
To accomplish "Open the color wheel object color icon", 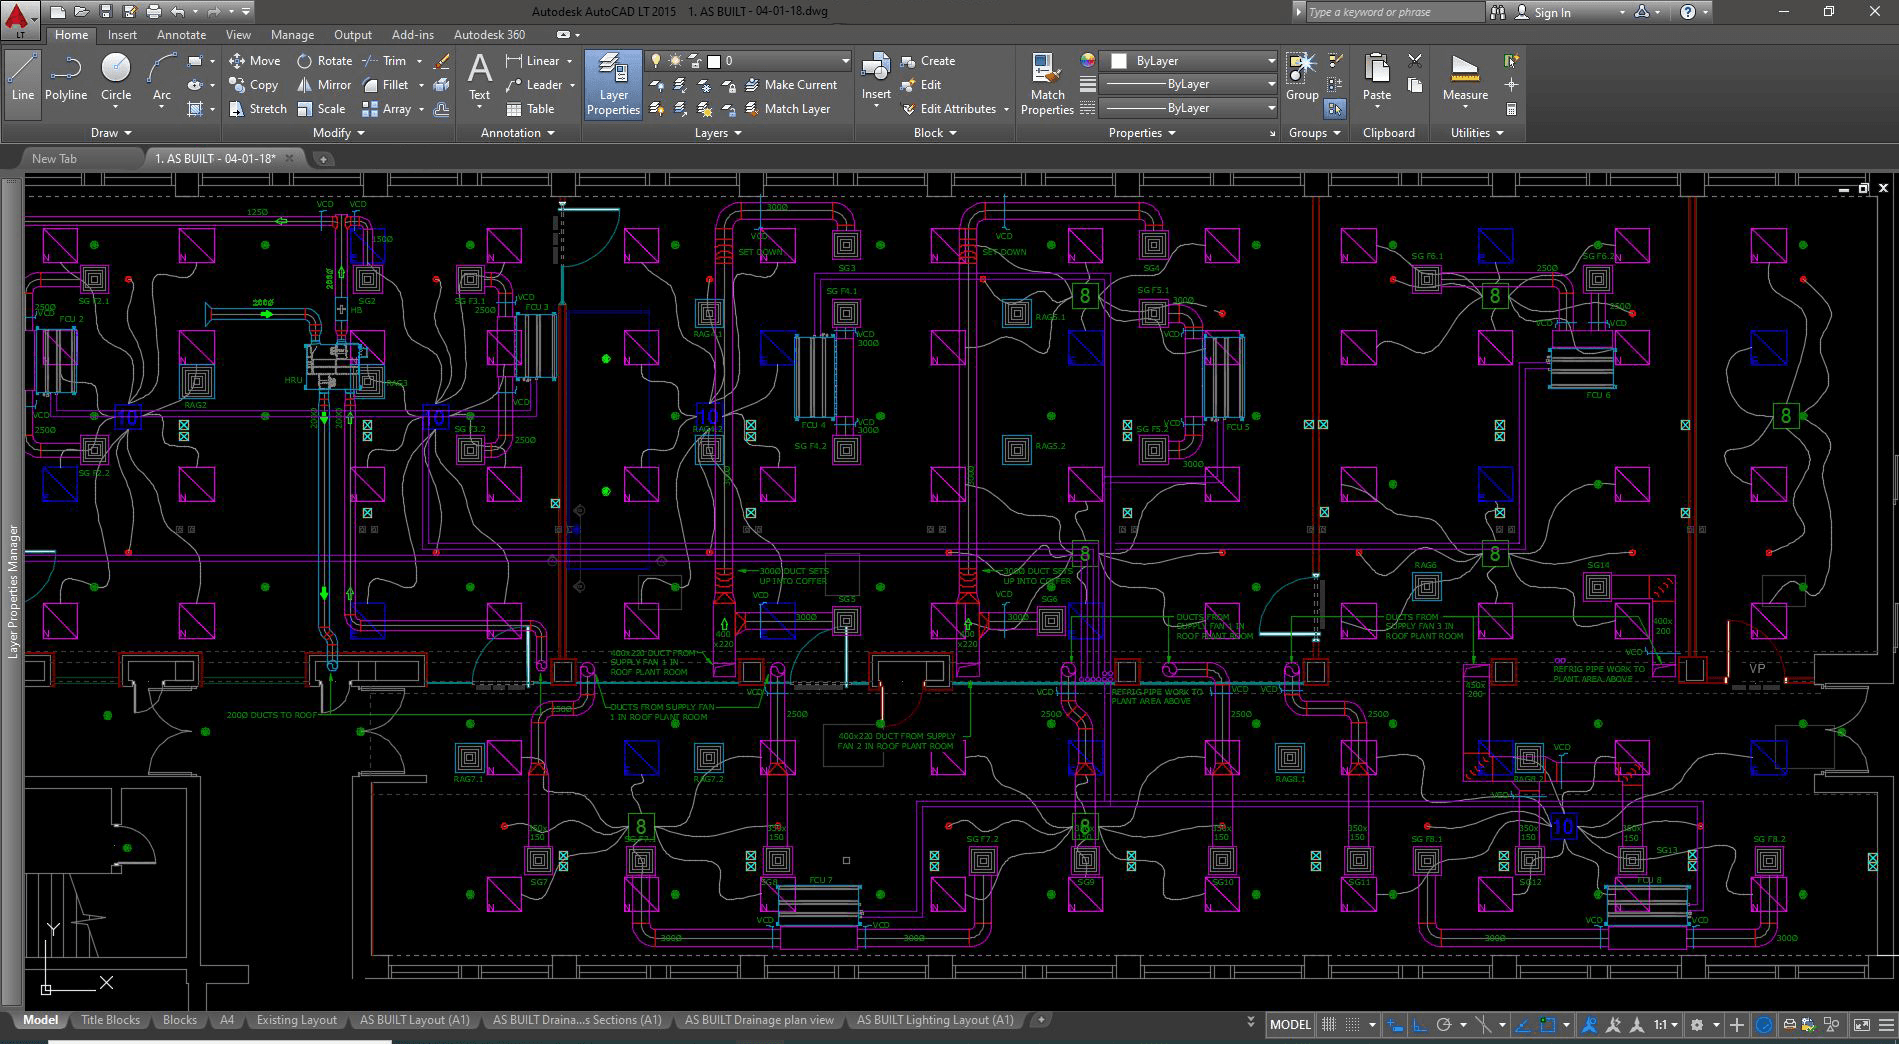I will [1088, 61].
